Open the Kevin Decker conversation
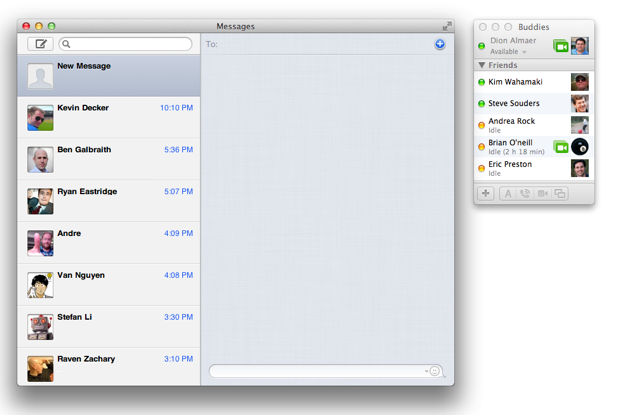 pos(109,117)
